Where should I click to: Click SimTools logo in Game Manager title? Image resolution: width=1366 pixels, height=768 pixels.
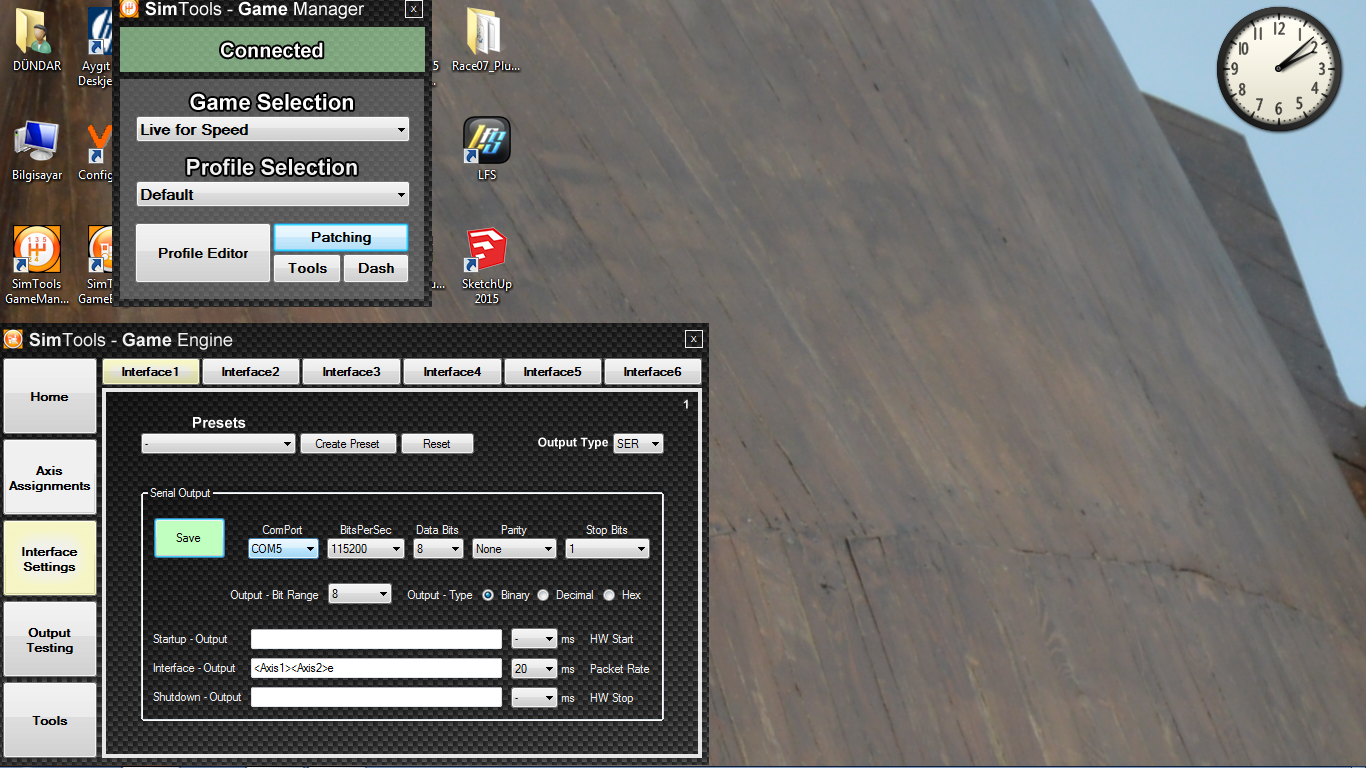(x=129, y=9)
